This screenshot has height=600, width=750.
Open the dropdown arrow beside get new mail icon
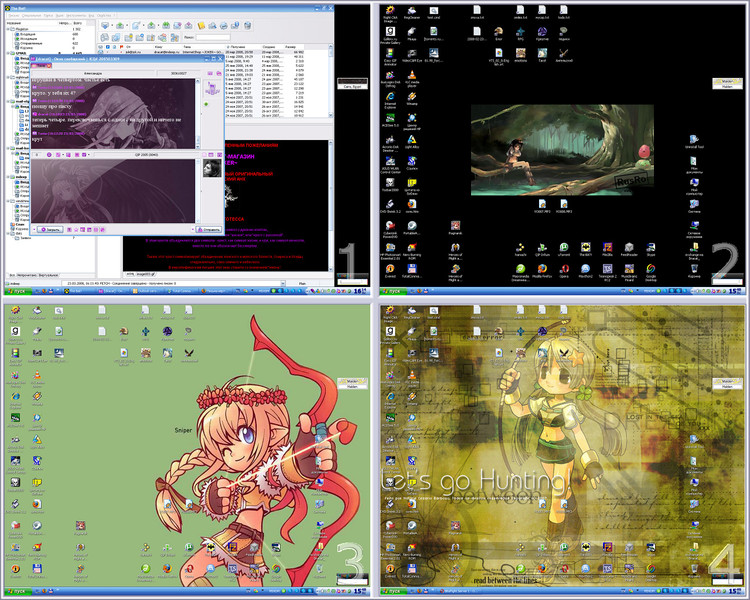(112, 25)
